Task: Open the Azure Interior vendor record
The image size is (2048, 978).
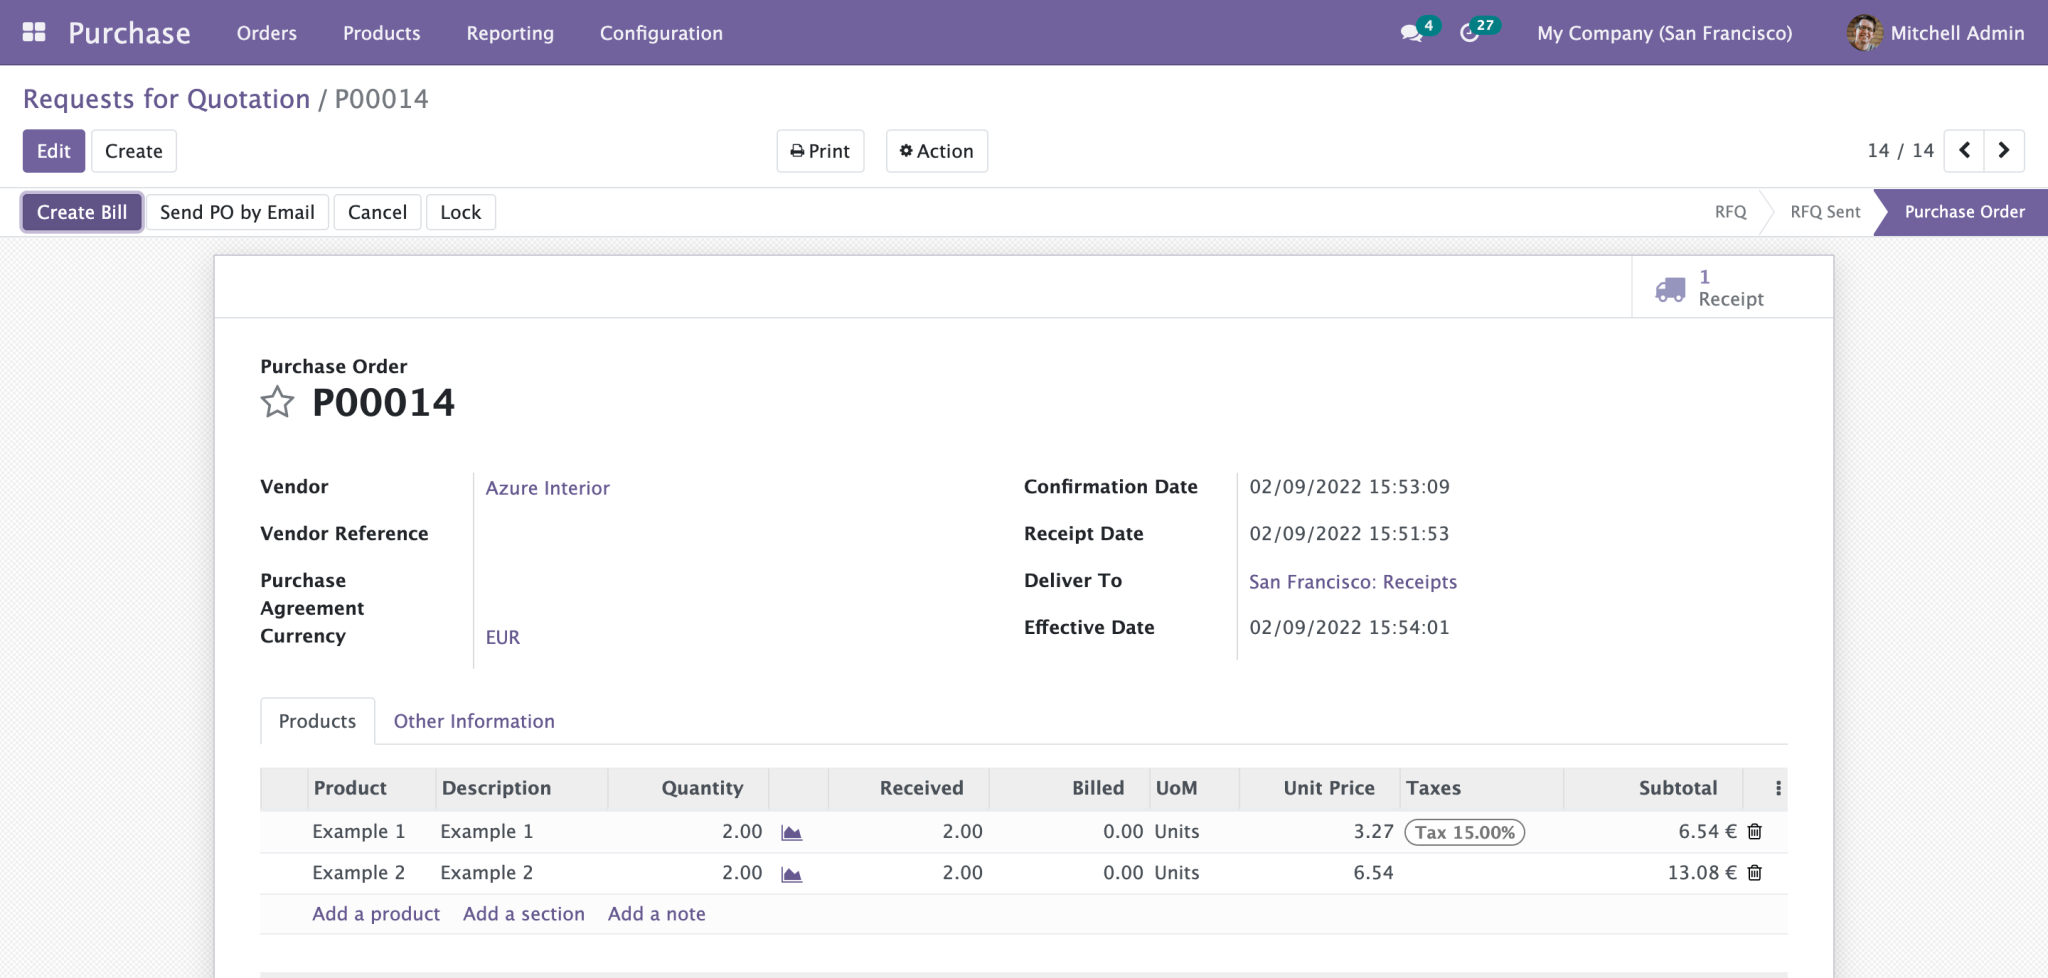Action: point(547,488)
